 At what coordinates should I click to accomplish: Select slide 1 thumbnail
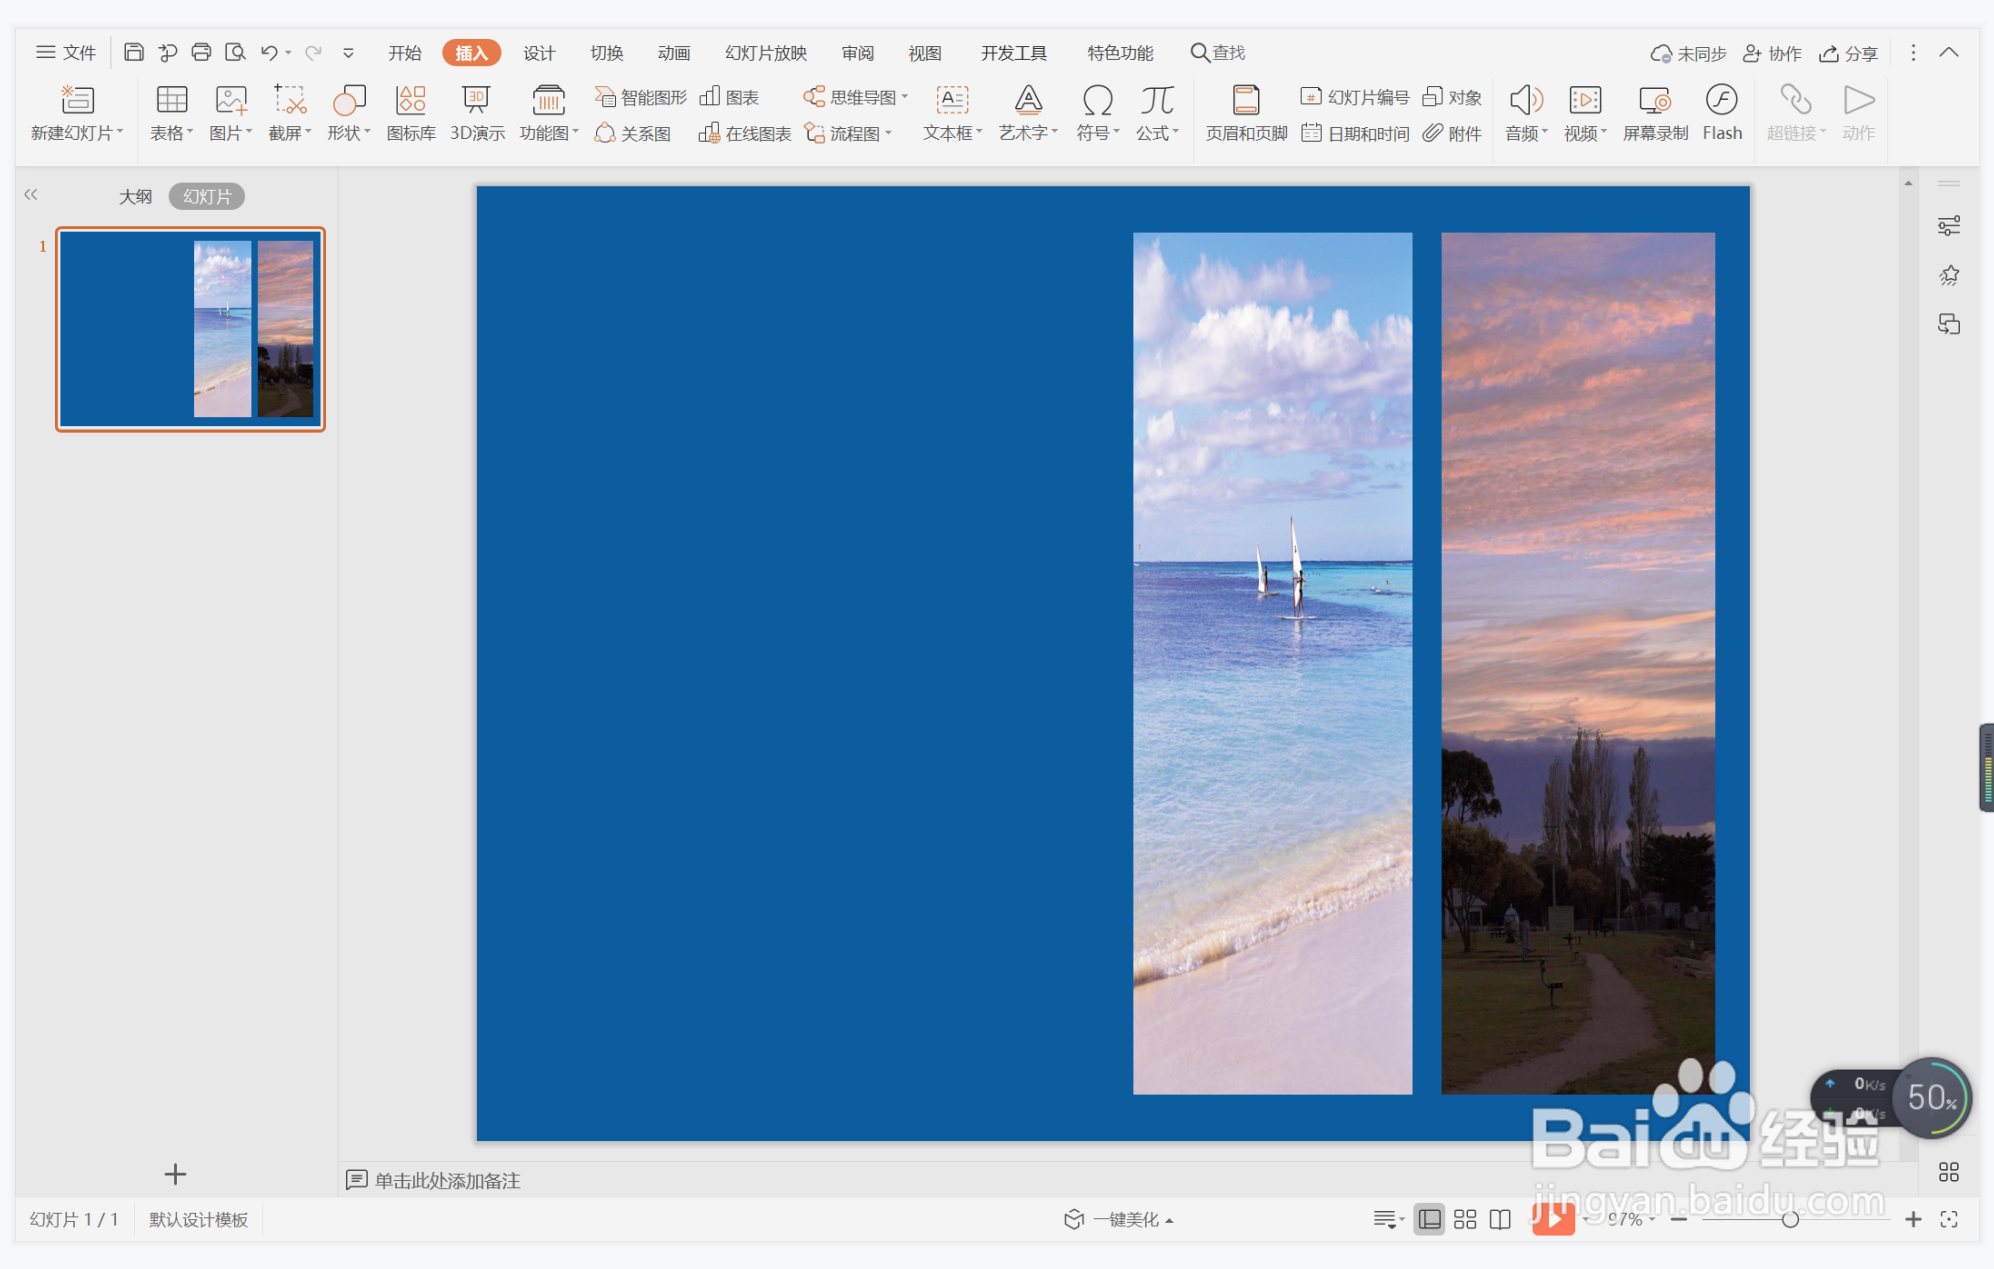(x=190, y=329)
